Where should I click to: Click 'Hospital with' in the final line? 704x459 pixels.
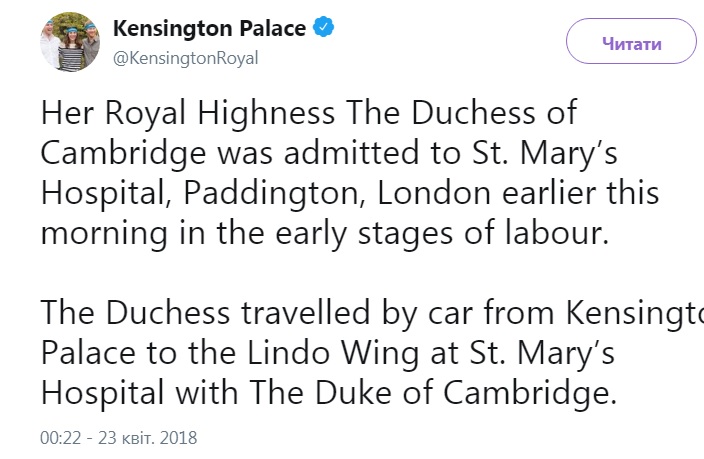[x=170, y=395]
